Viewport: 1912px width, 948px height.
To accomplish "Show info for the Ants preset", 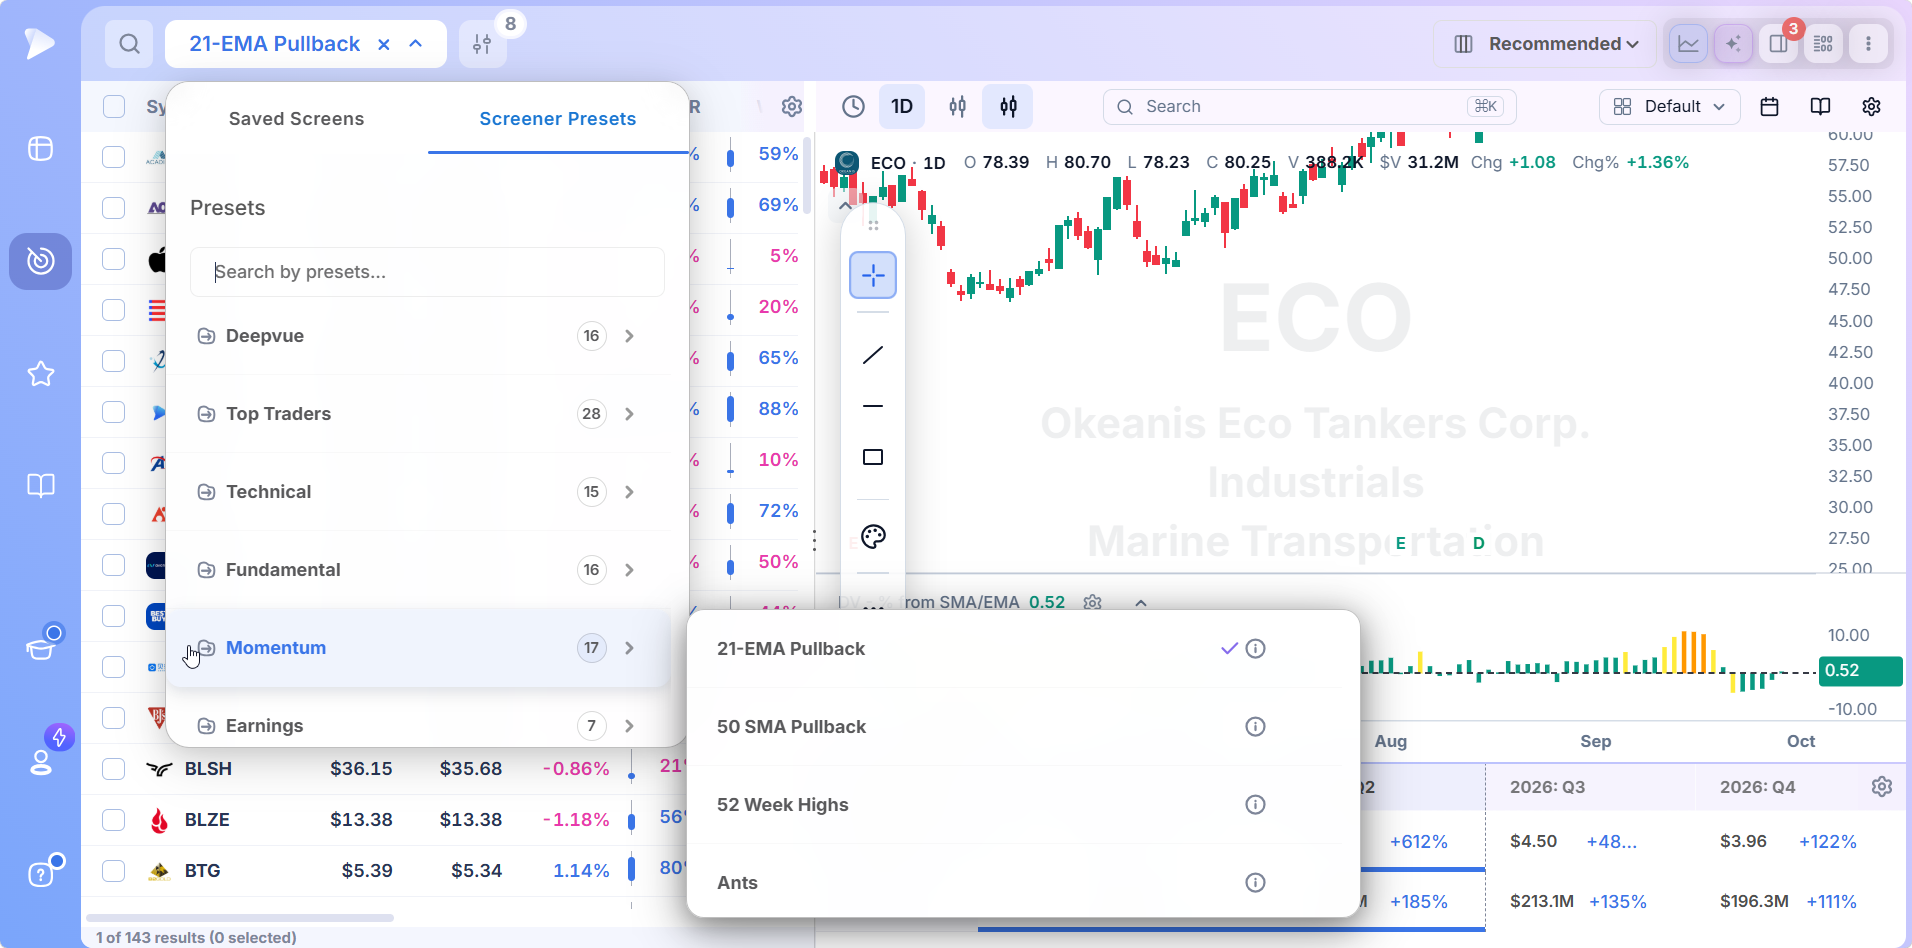I will tap(1255, 883).
